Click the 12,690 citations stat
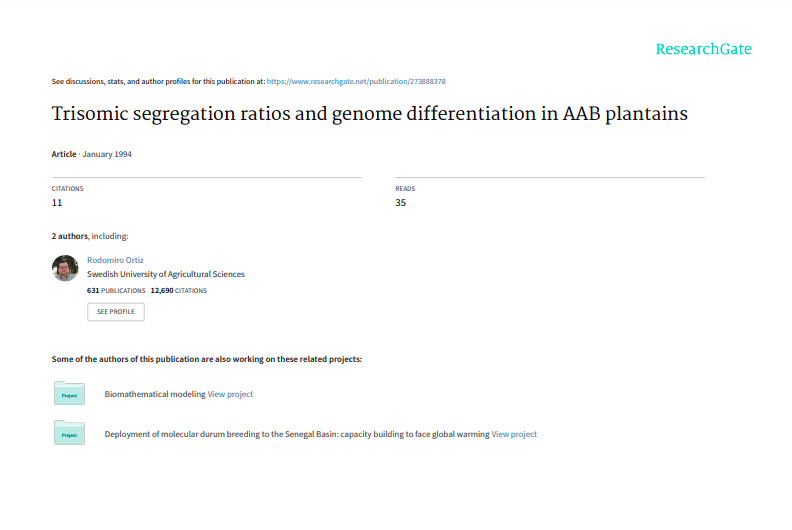This screenshot has height=530, width=792. pos(179,290)
